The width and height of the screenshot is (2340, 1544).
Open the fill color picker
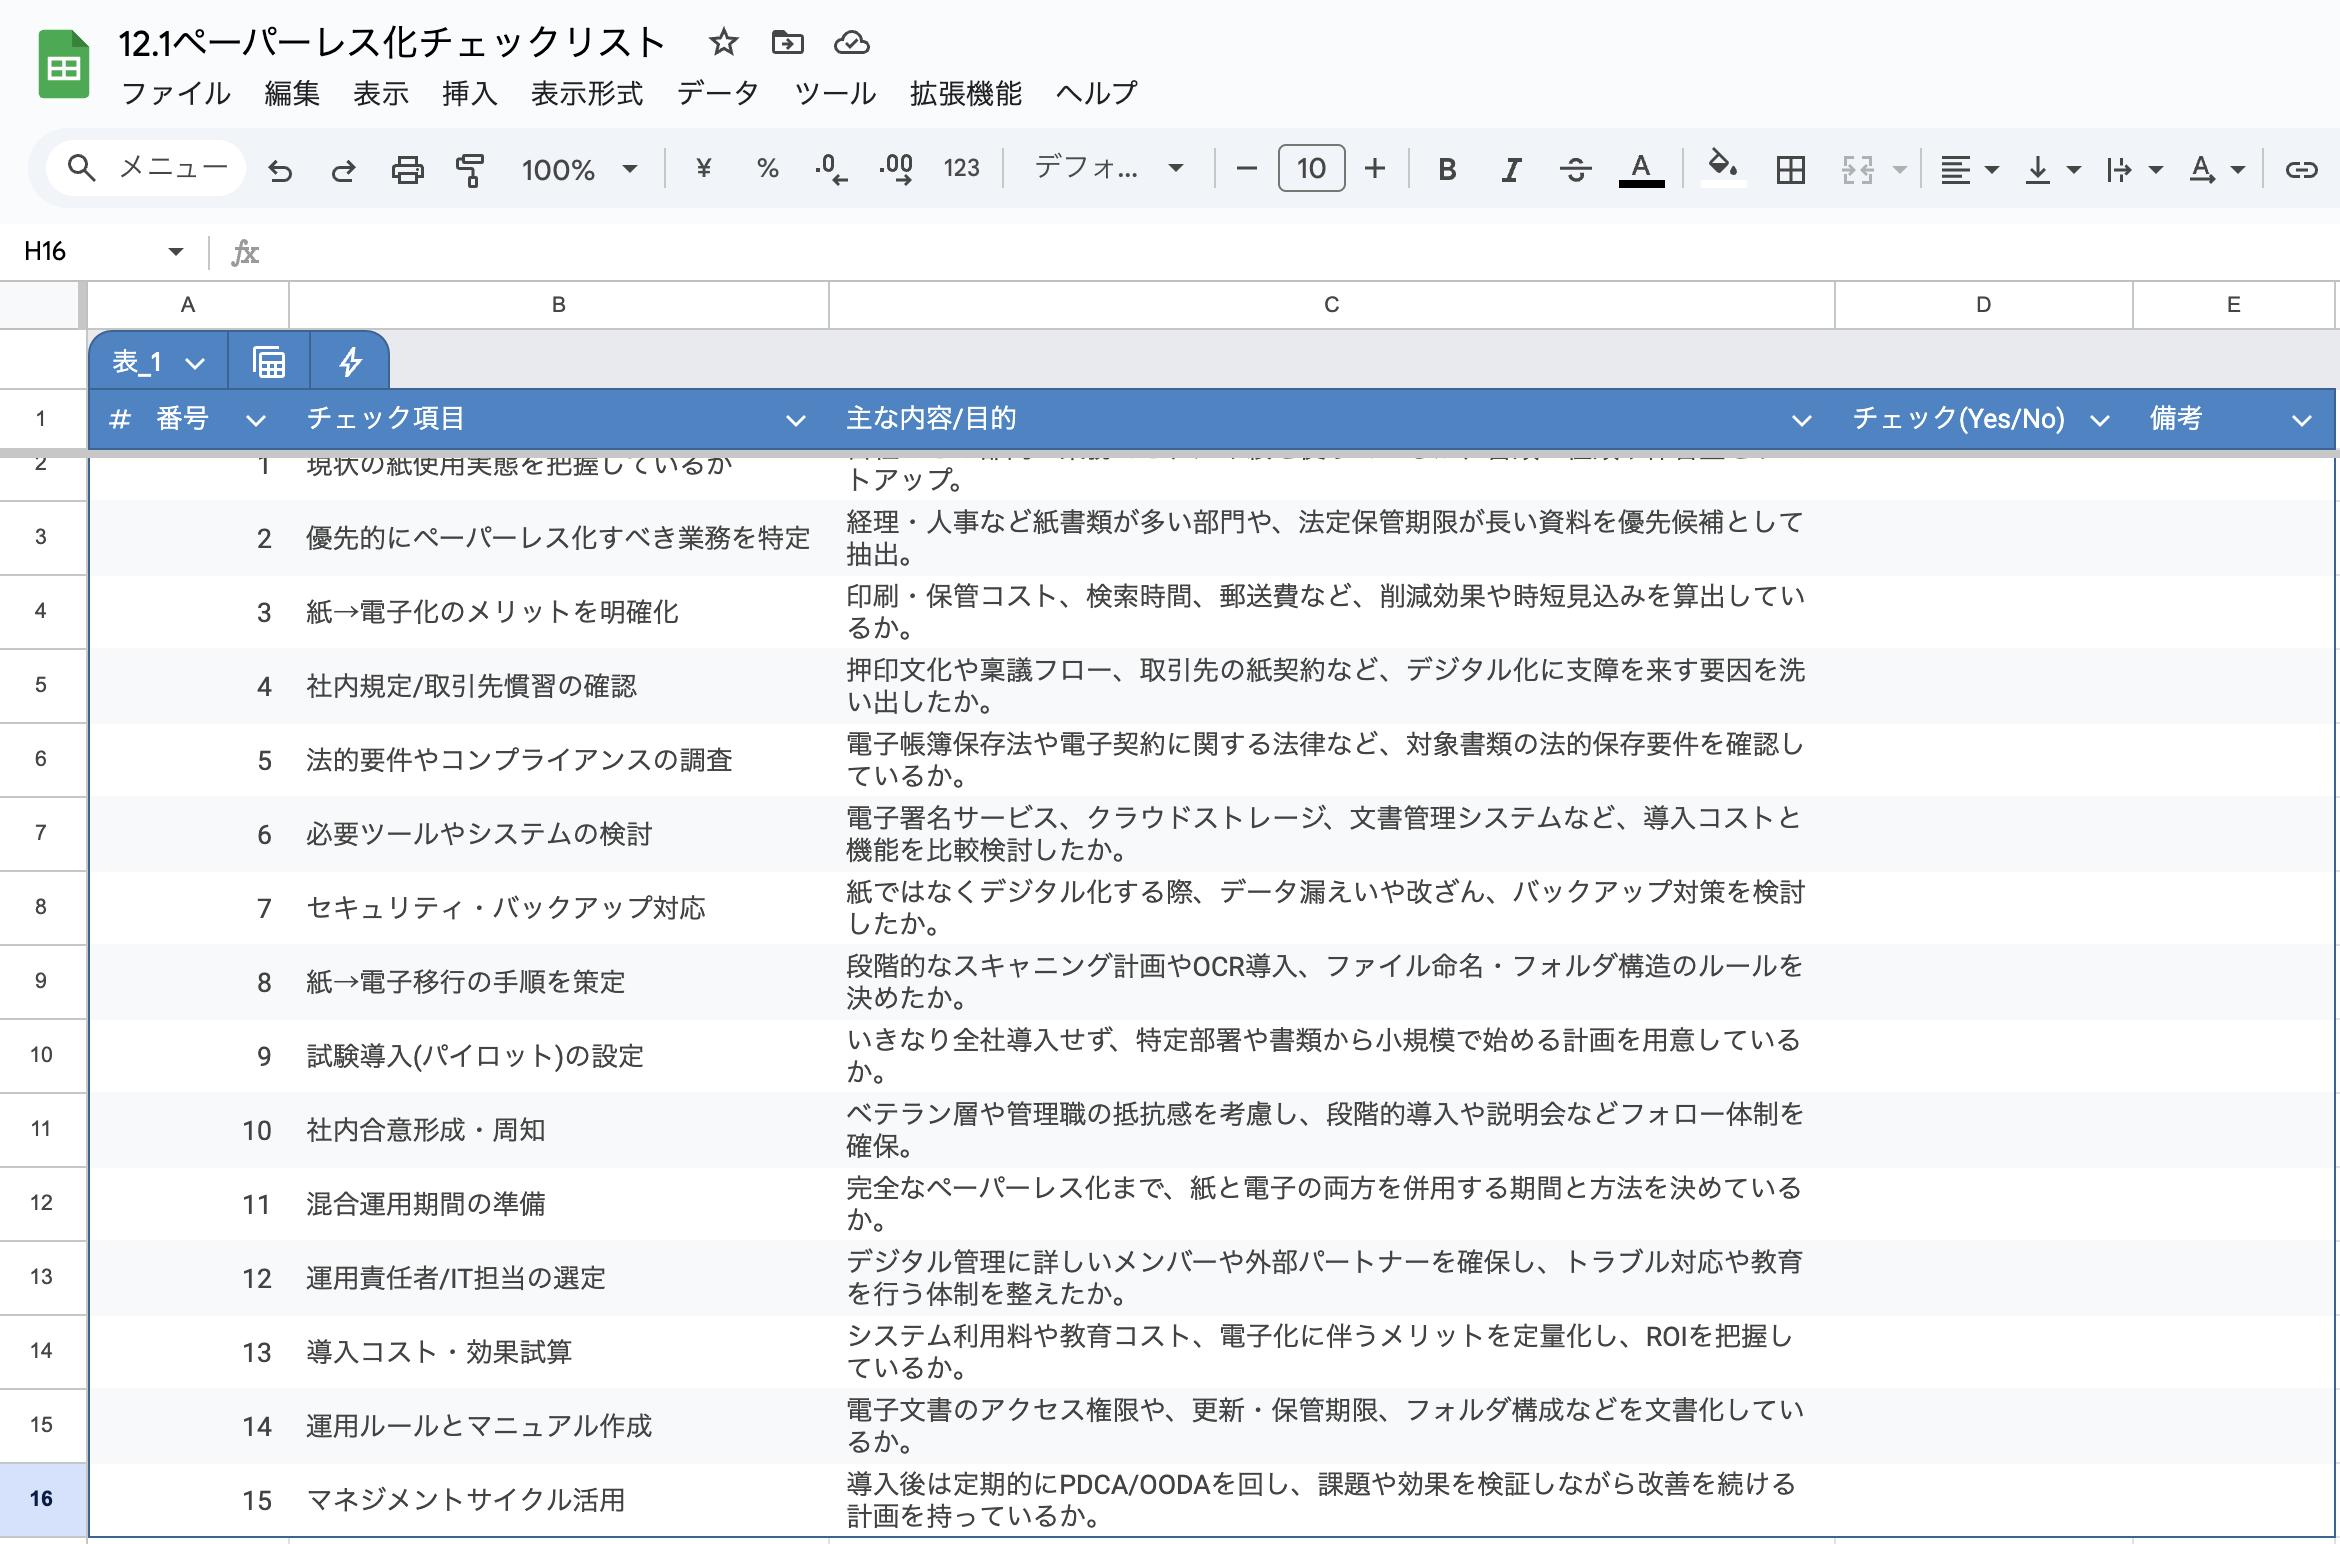(x=1722, y=167)
